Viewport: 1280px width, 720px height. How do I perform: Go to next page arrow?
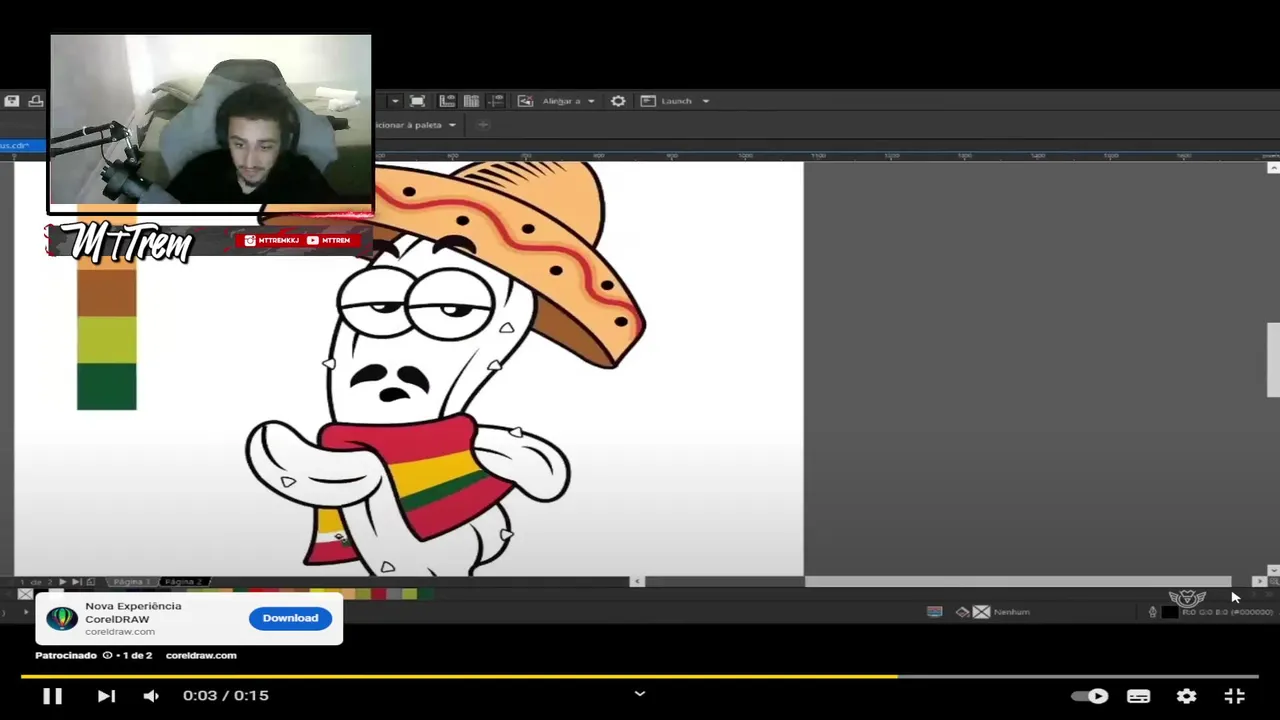coord(62,582)
